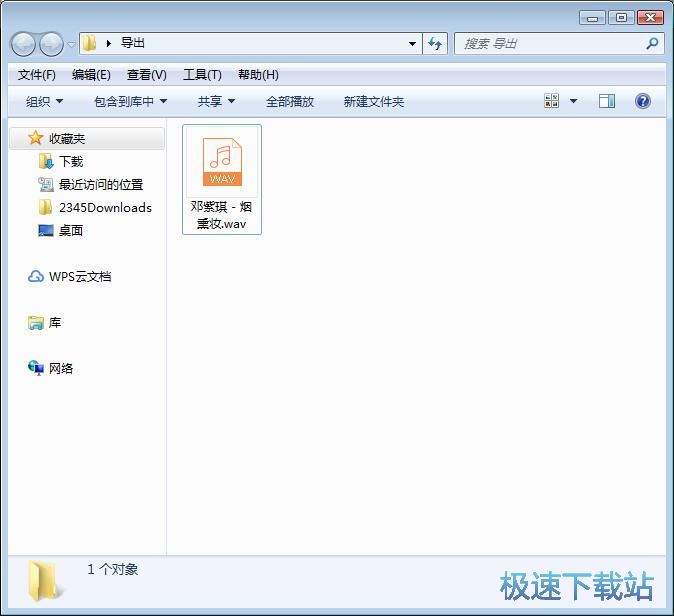The height and width of the screenshot is (616, 674).
Task: Click the 下载 folder icon
Action: click(x=46, y=162)
